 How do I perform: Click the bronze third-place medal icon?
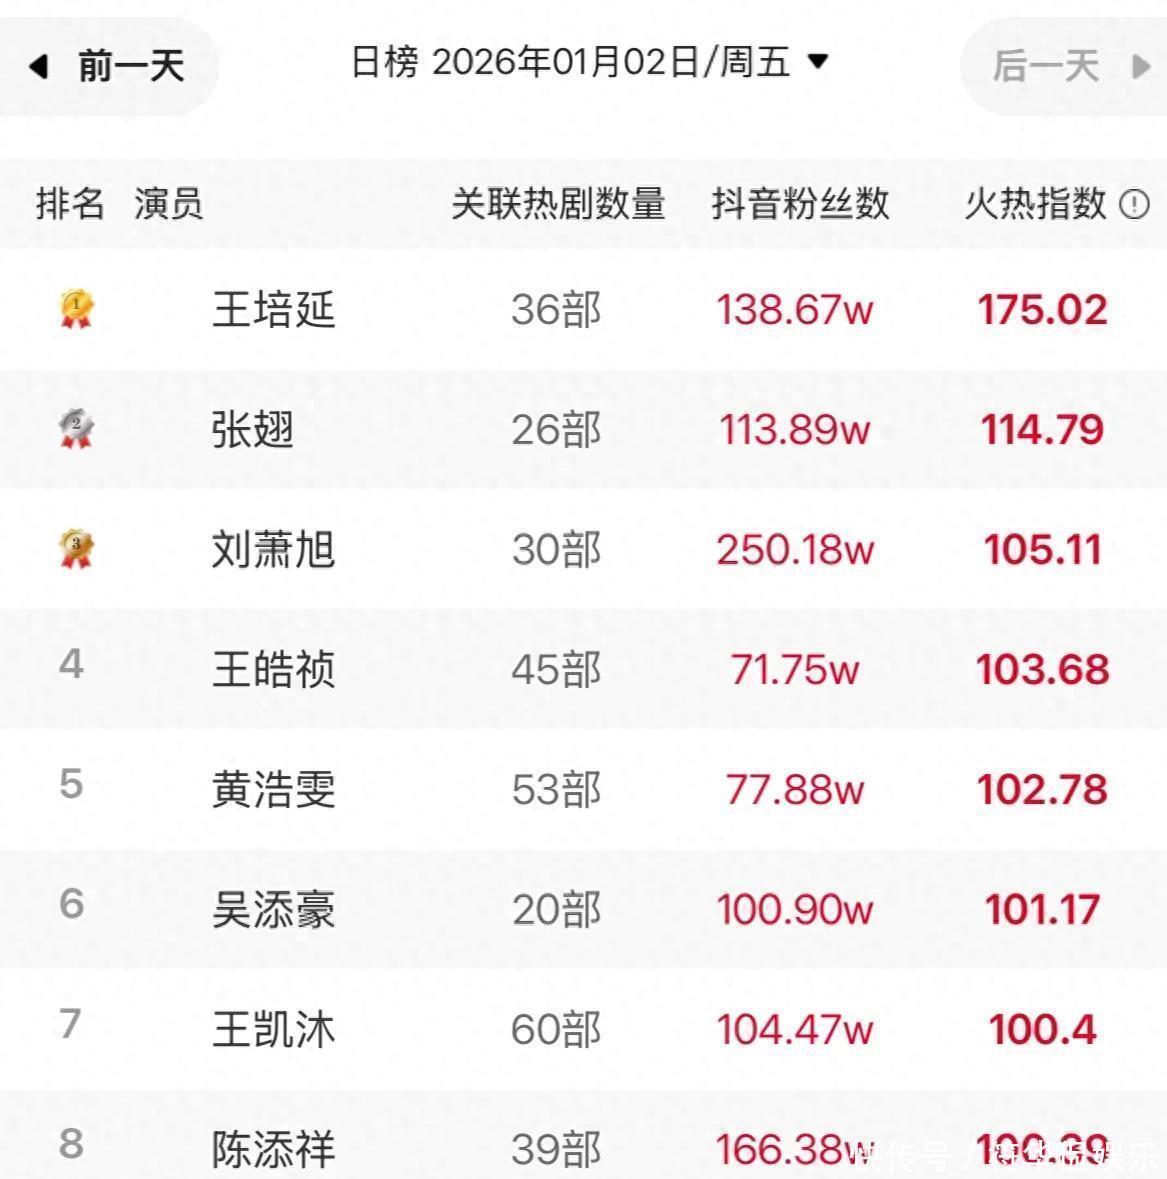[76, 548]
